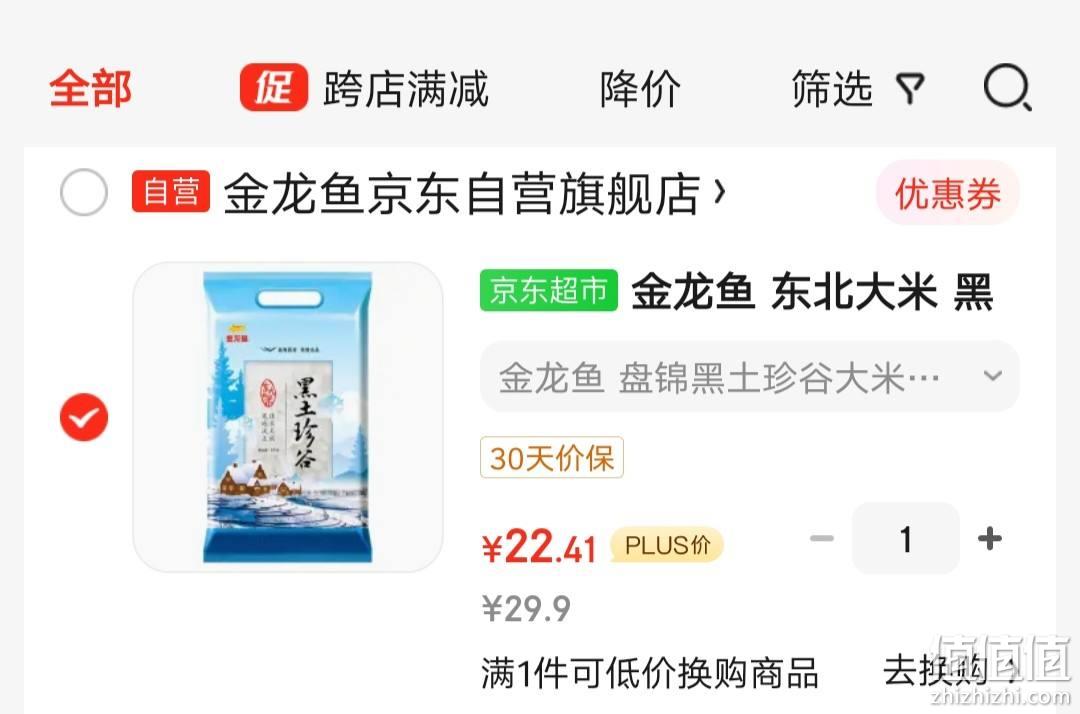Open the search magnifier icon
Screen dimensions: 1080x714
1008,87
